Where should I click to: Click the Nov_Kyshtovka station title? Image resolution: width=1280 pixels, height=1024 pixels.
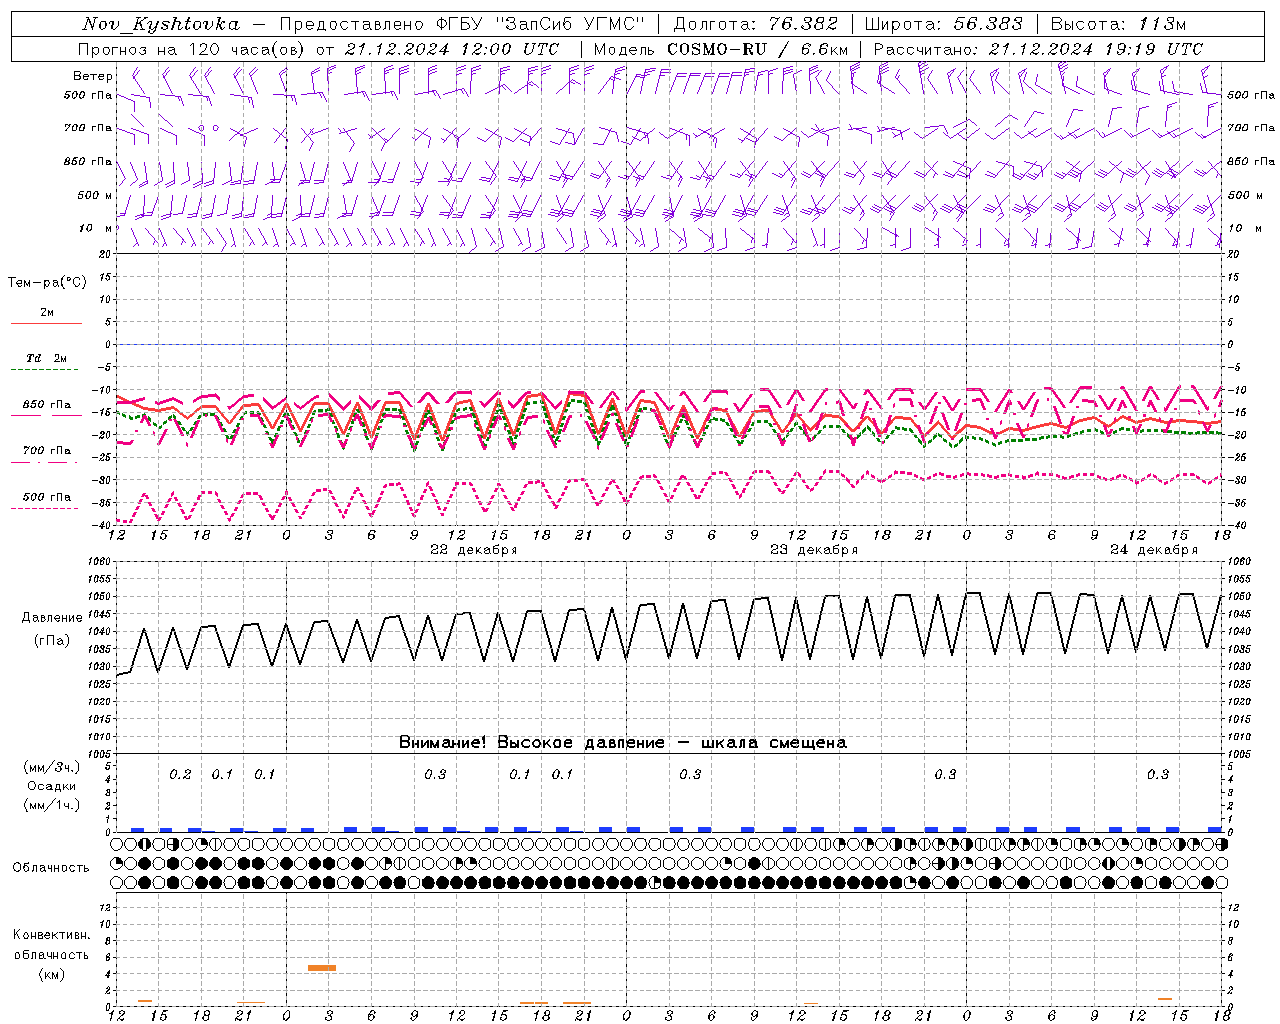(x=161, y=24)
